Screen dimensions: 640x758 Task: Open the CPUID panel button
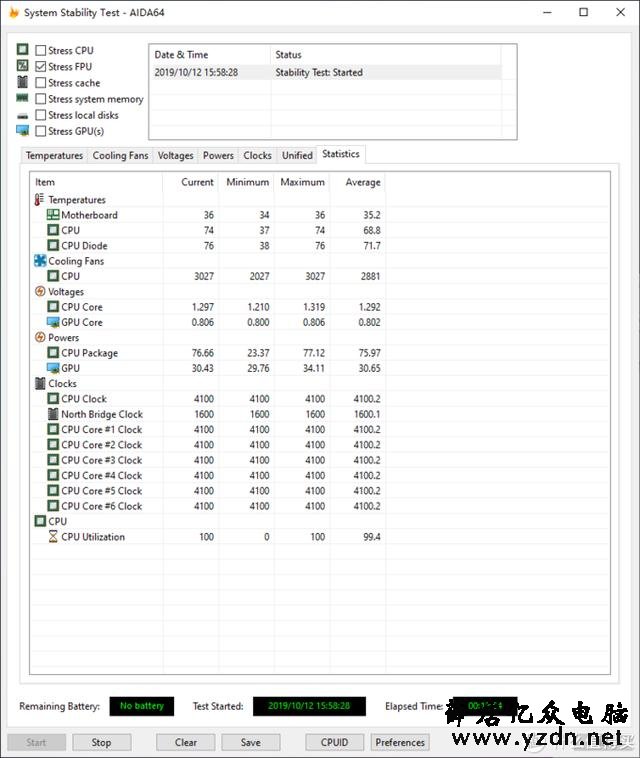[335, 742]
